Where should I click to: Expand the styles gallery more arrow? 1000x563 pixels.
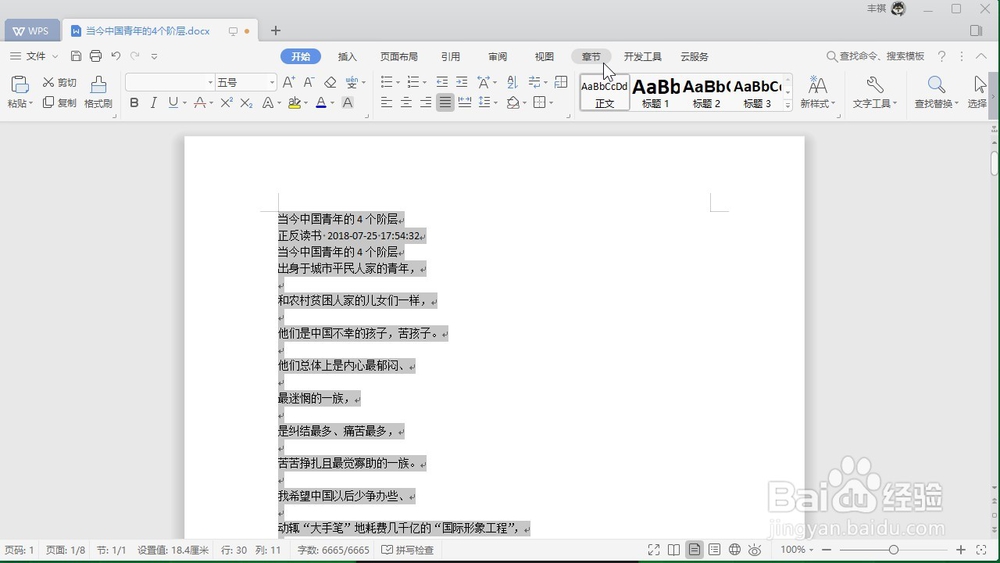click(x=788, y=105)
